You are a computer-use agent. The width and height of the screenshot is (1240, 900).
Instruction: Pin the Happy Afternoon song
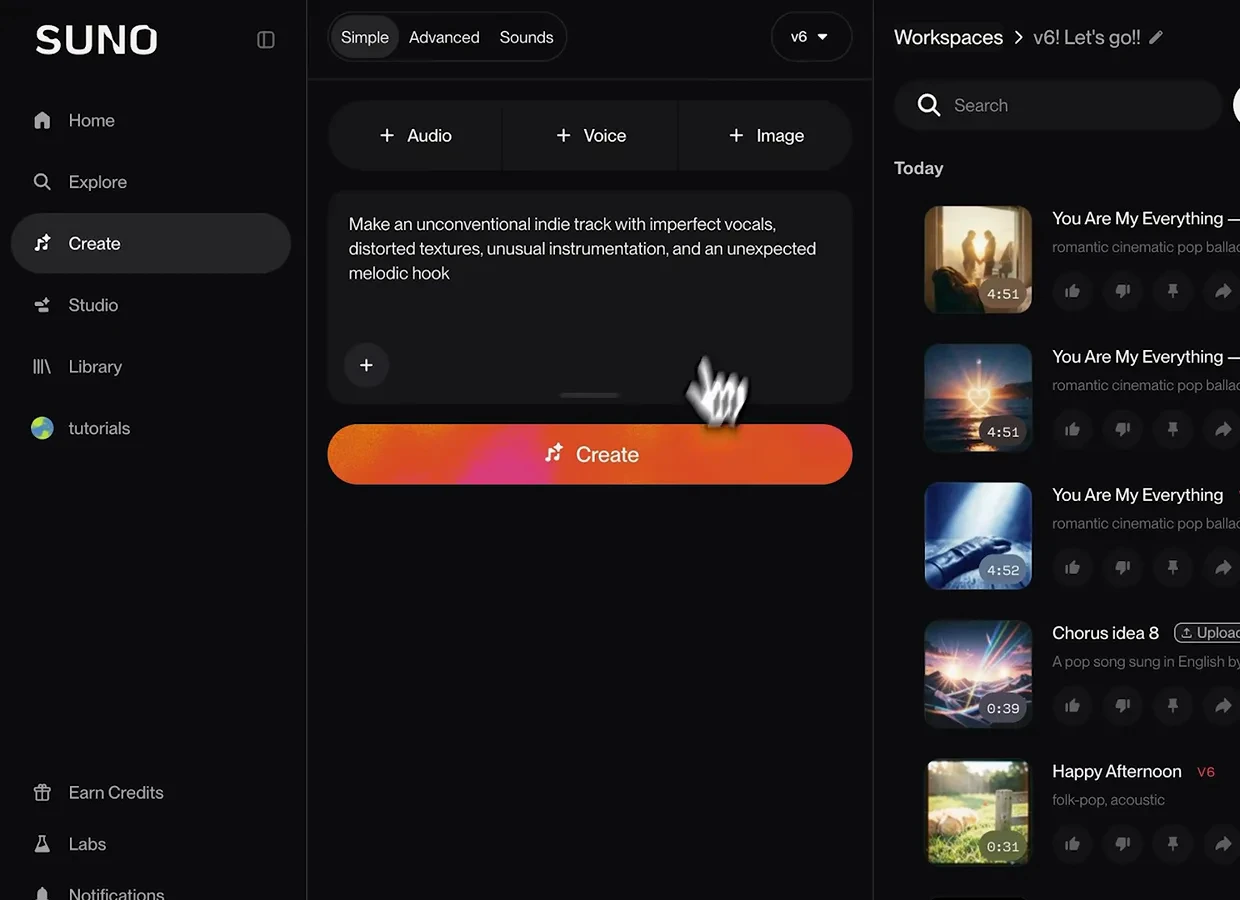(1172, 844)
